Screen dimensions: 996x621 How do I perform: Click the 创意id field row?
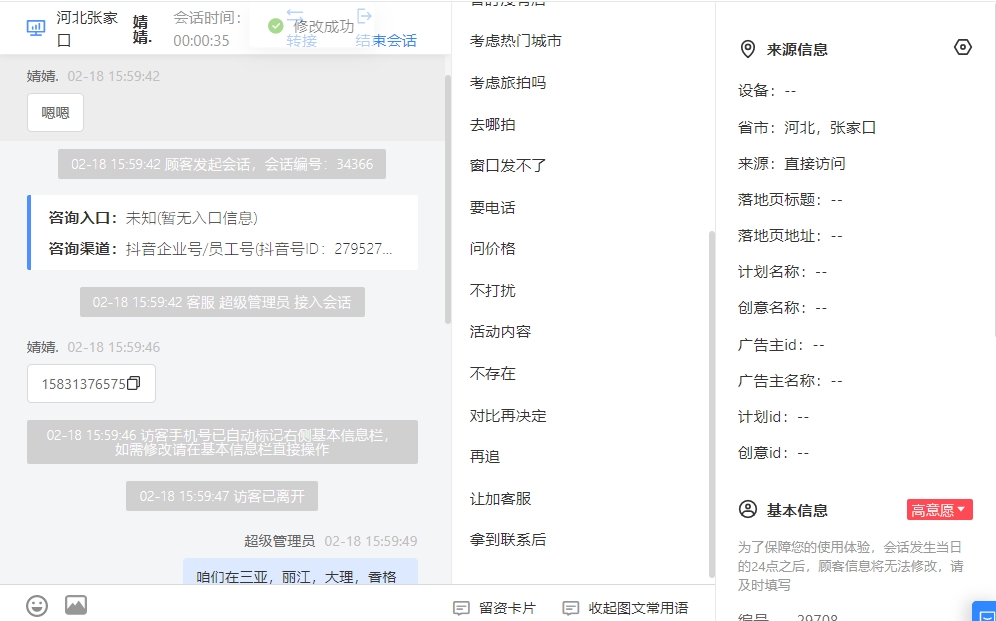coord(774,453)
